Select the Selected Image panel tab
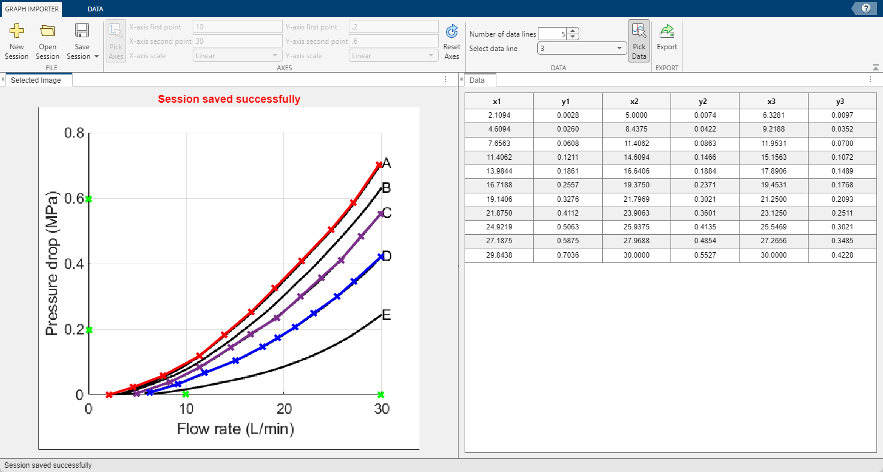 [x=35, y=80]
